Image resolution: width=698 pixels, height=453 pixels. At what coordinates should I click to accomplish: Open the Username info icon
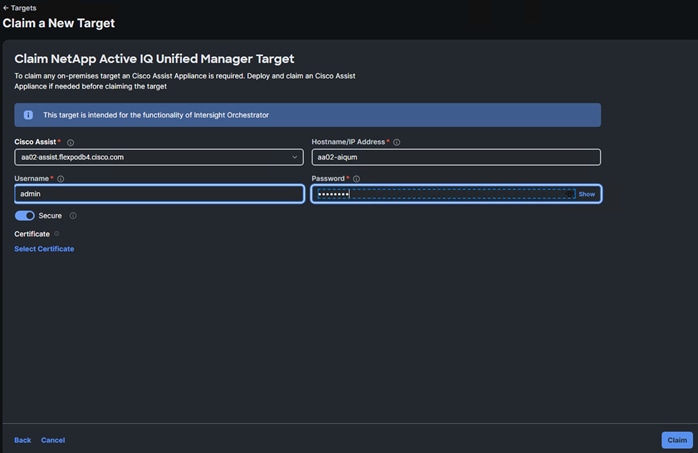coord(61,179)
